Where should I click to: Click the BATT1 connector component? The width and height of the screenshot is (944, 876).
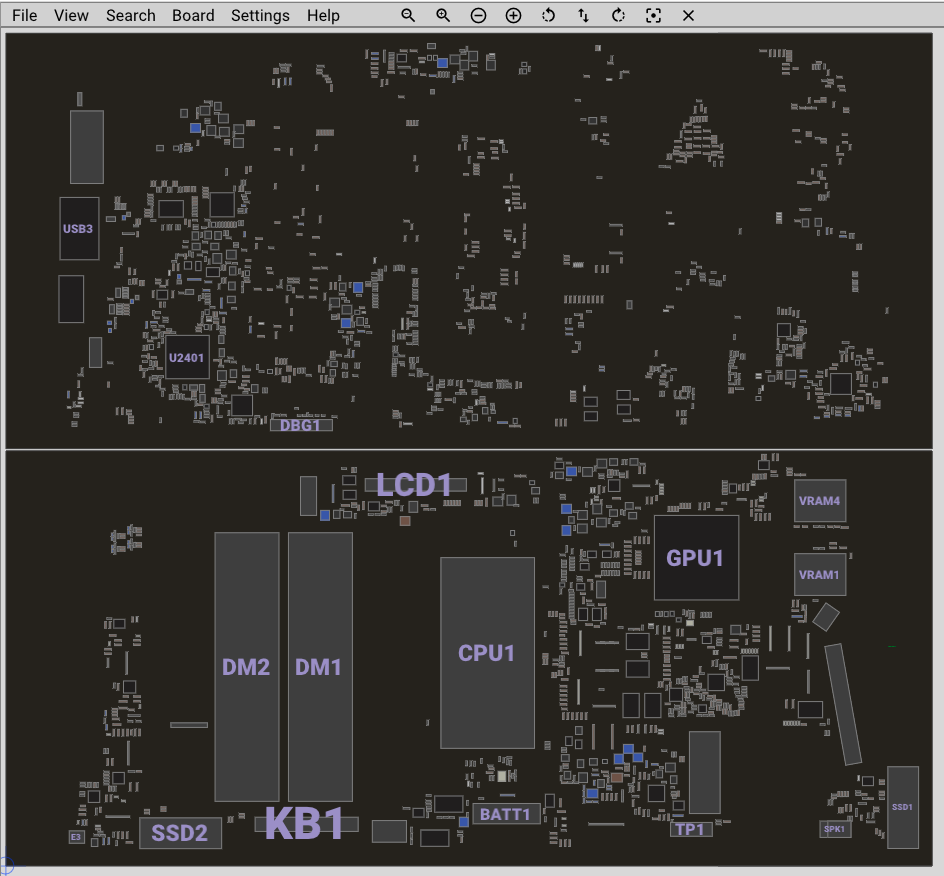[x=507, y=814]
